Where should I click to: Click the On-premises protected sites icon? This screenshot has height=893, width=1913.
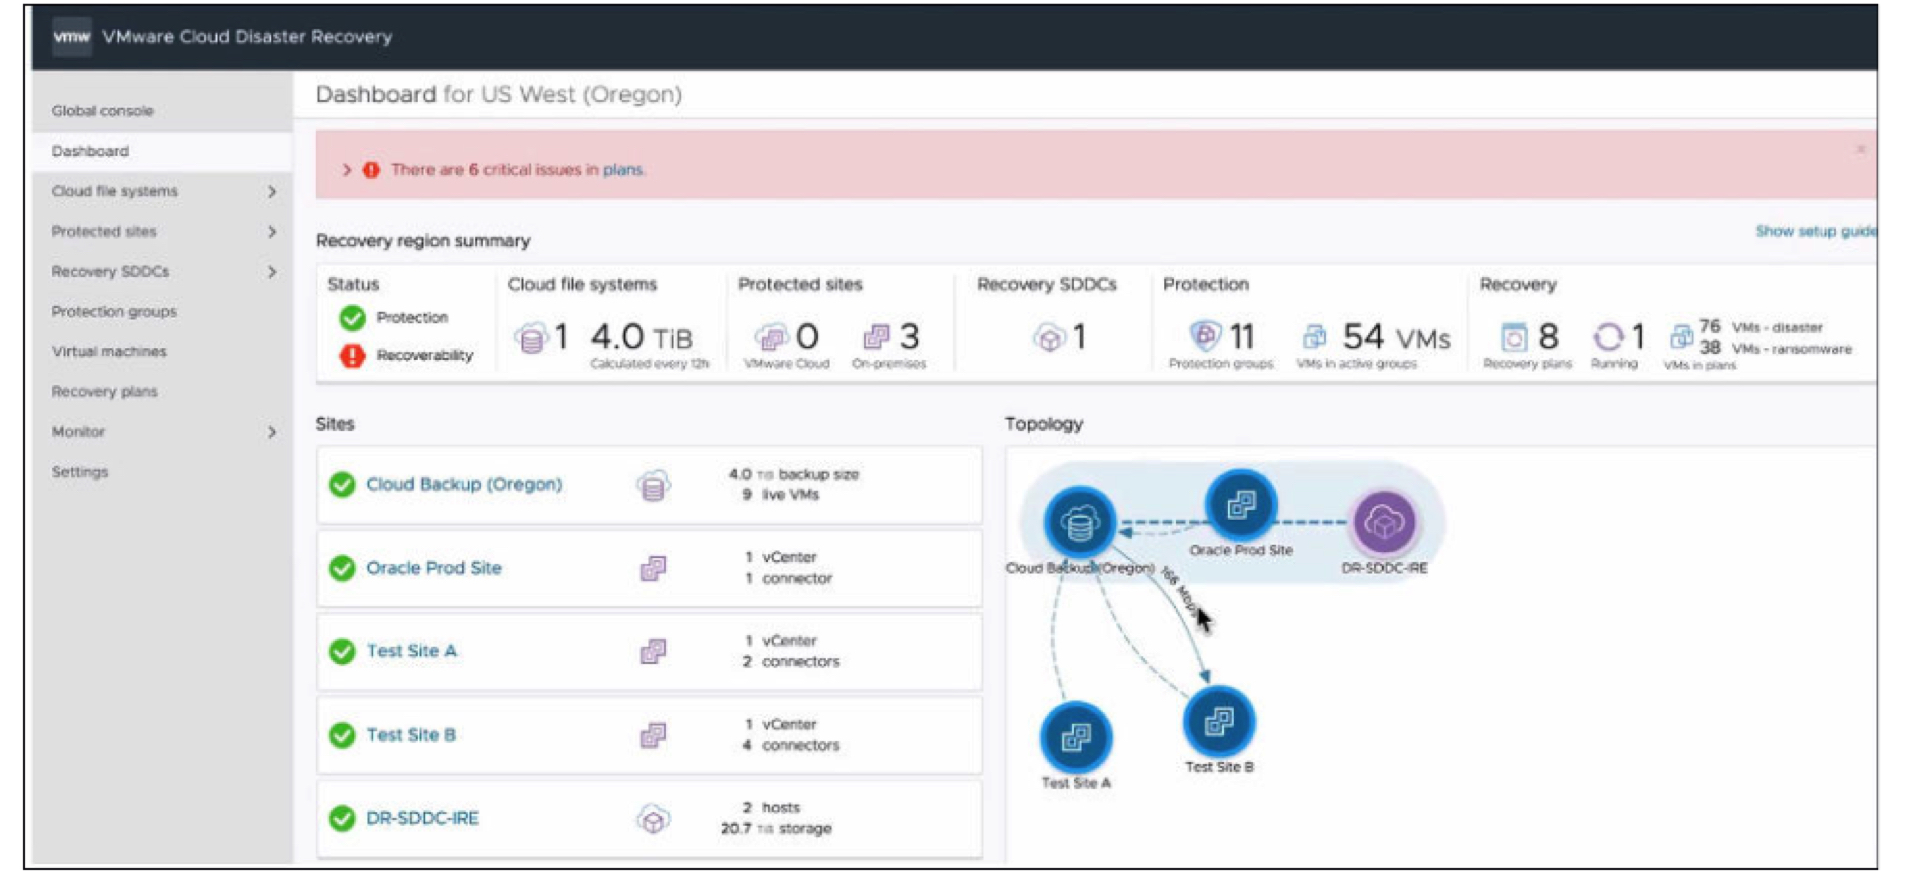point(876,337)
